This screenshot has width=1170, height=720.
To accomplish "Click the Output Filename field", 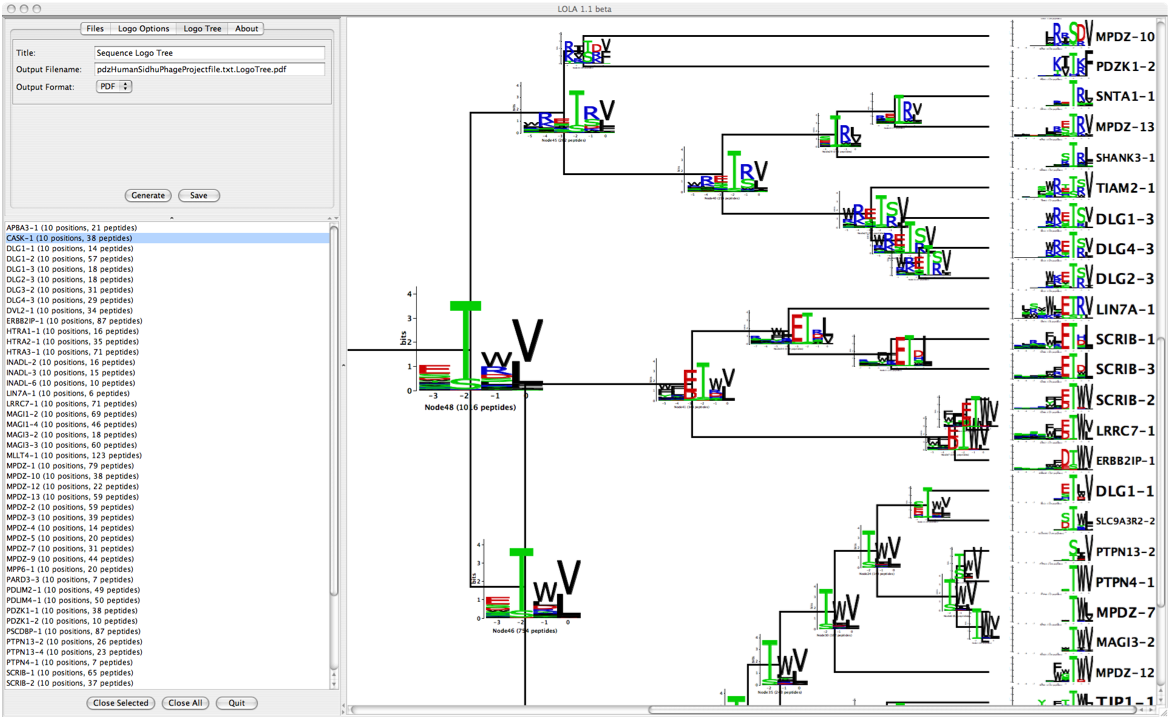I will point(209,70).
